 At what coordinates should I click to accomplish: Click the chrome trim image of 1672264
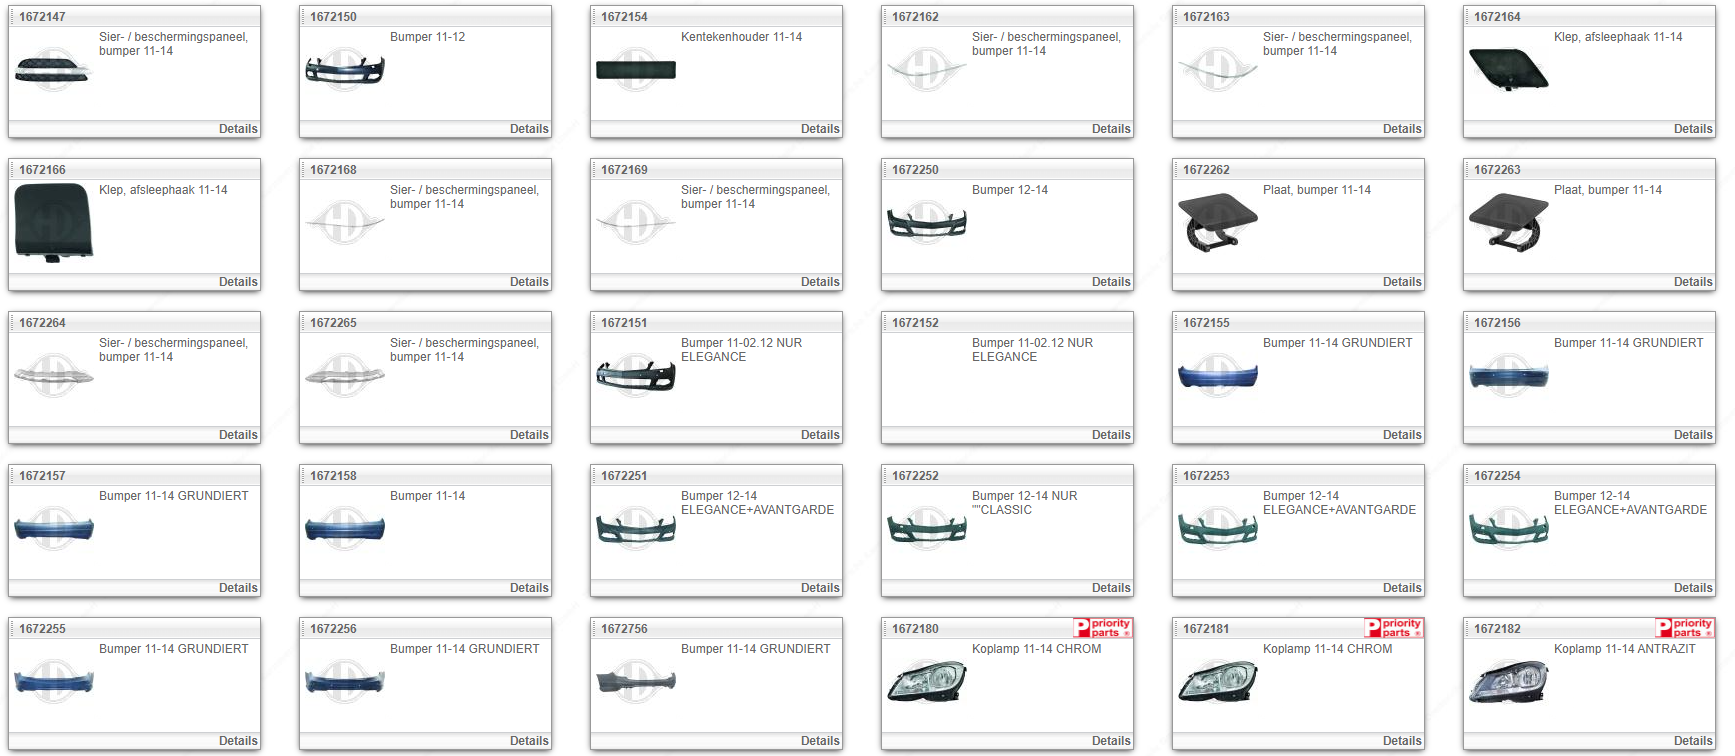[53, 376]
